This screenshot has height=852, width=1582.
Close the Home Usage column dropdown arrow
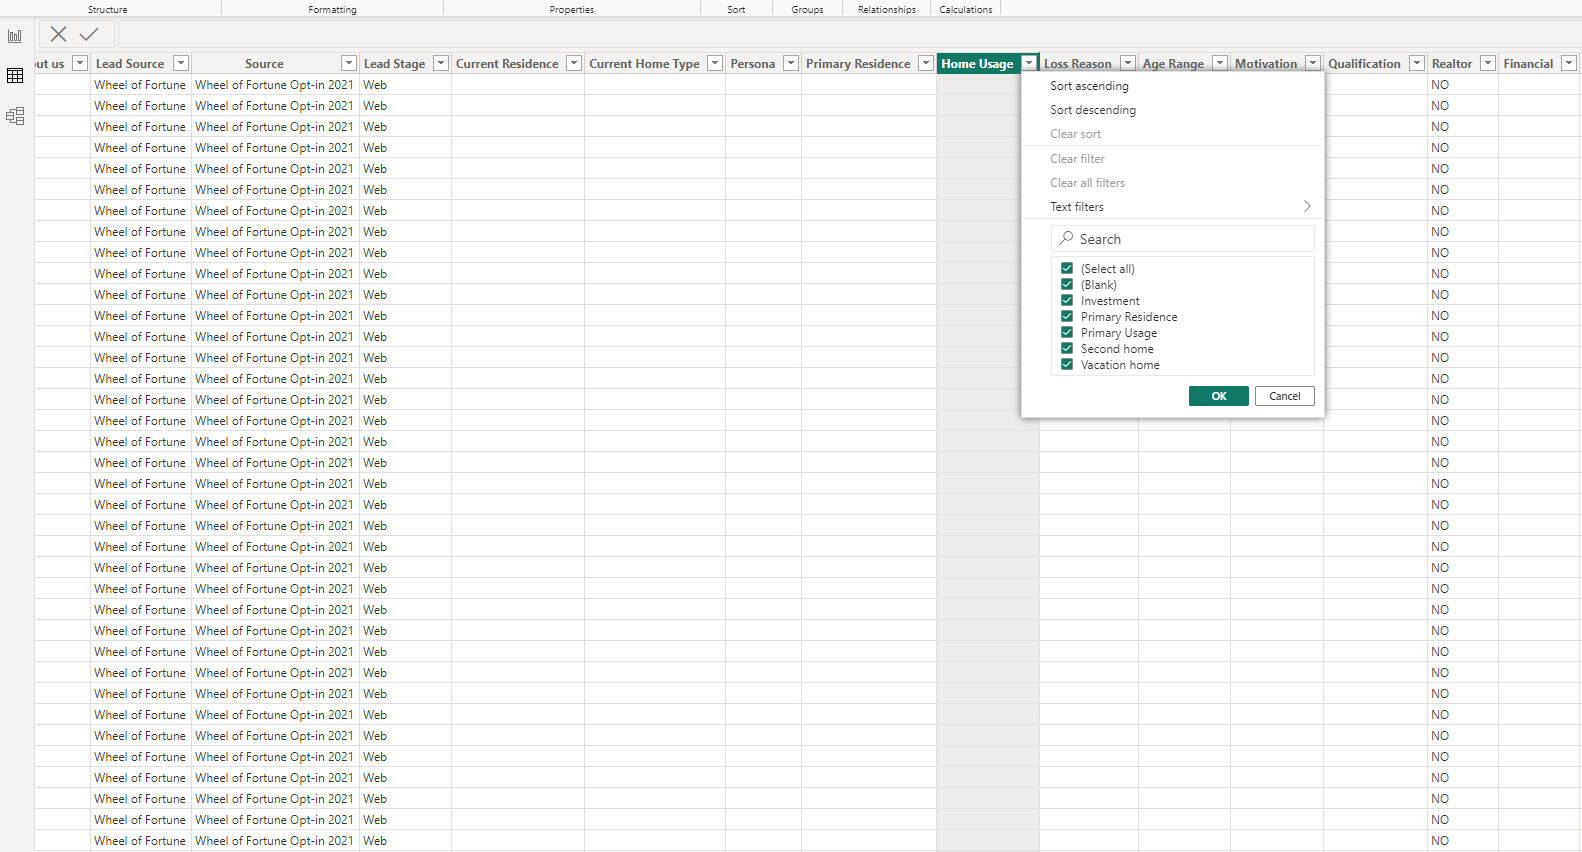click(1029, 63)
